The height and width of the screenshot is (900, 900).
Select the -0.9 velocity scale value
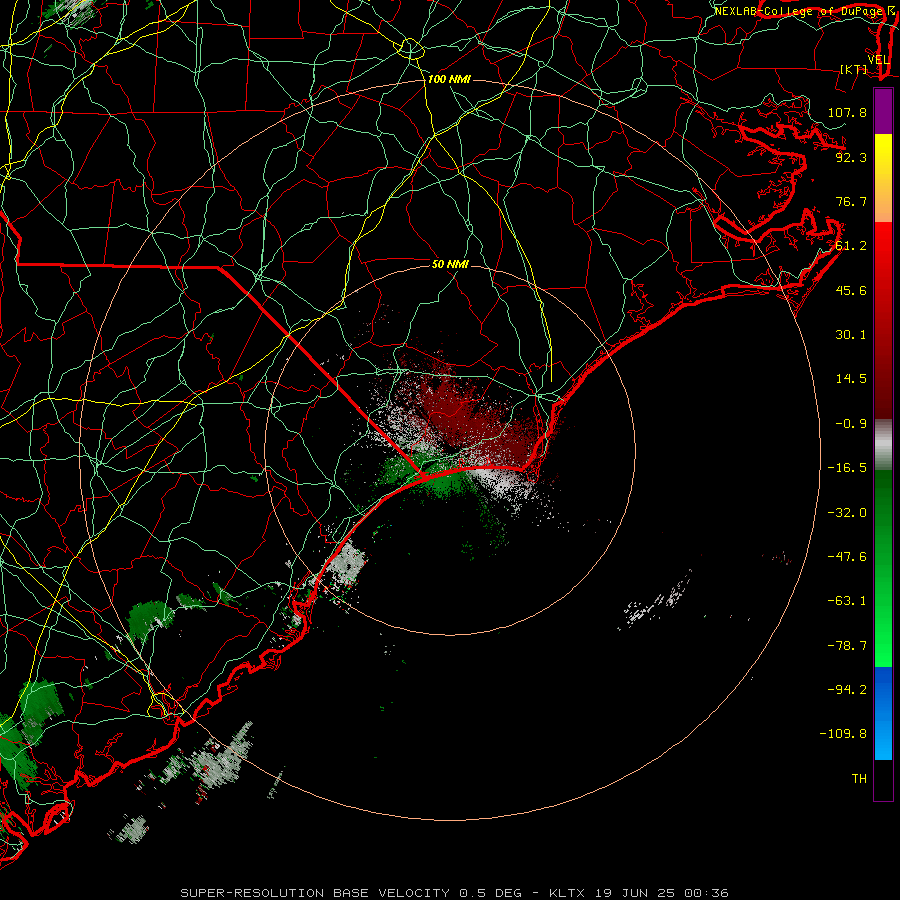[x=851, y=424]
